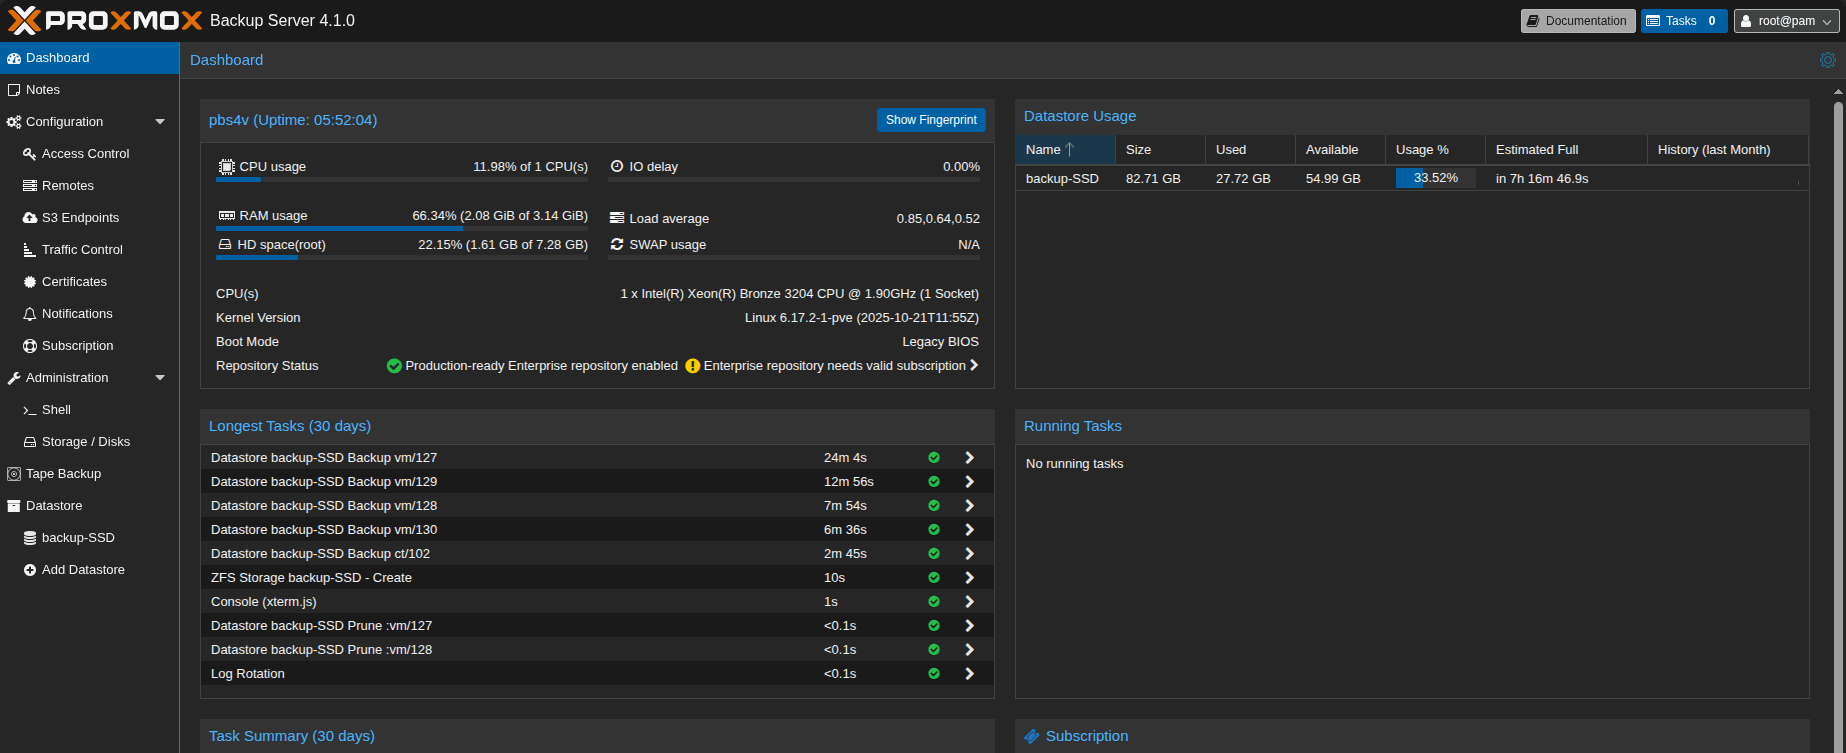
Task: Click Show Fingerprint button
Action: (x=931, y=120)
